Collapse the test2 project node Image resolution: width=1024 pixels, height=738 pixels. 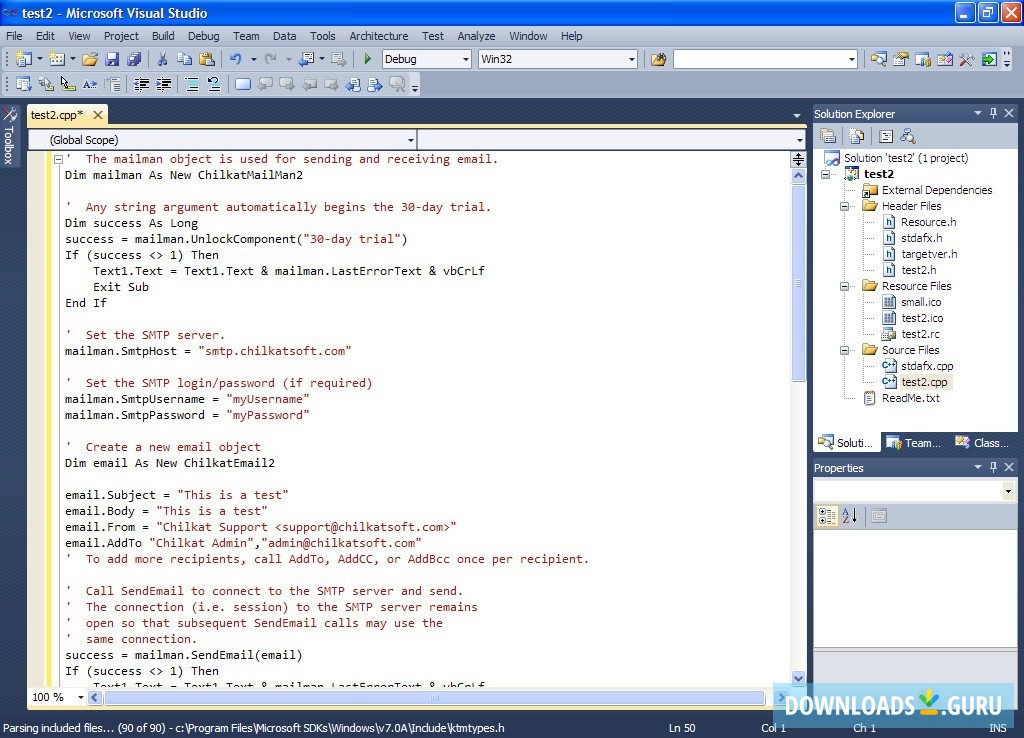click(825, 174)
